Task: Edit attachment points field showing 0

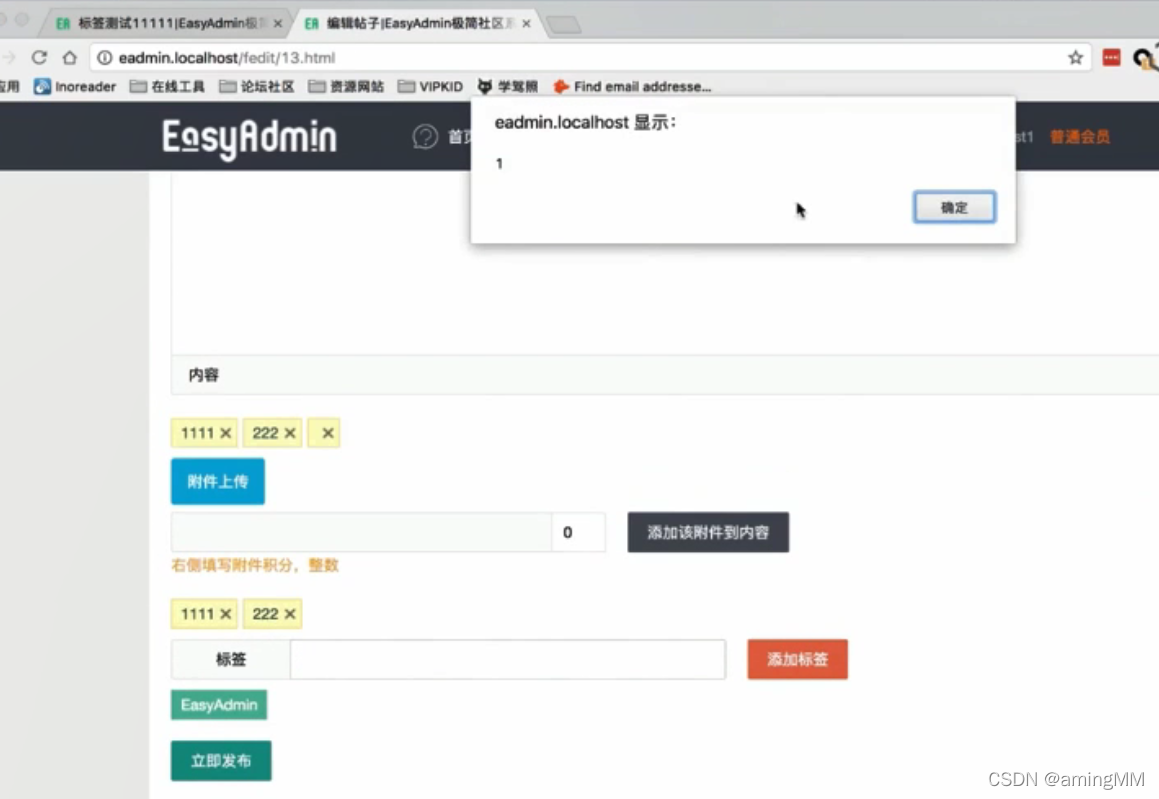Action: pos(578,532)
